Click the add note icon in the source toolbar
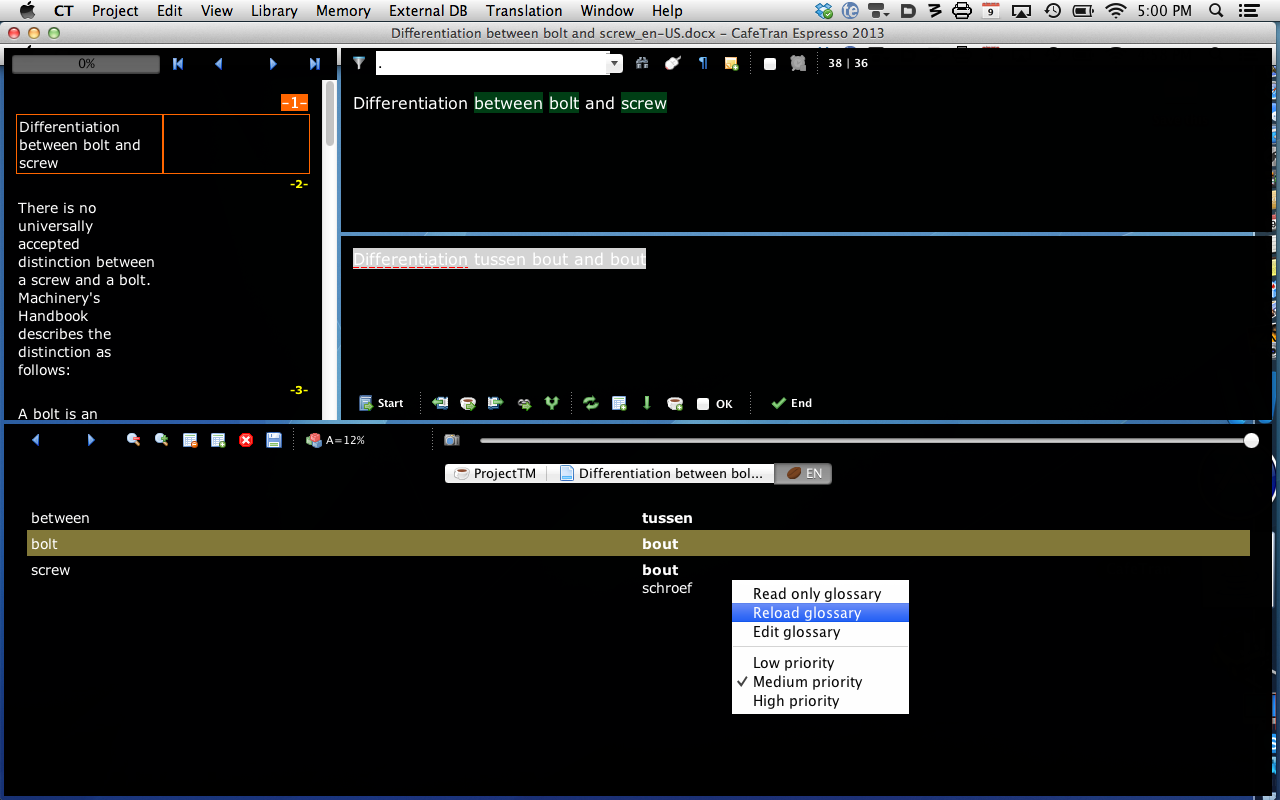 (731, 63)
